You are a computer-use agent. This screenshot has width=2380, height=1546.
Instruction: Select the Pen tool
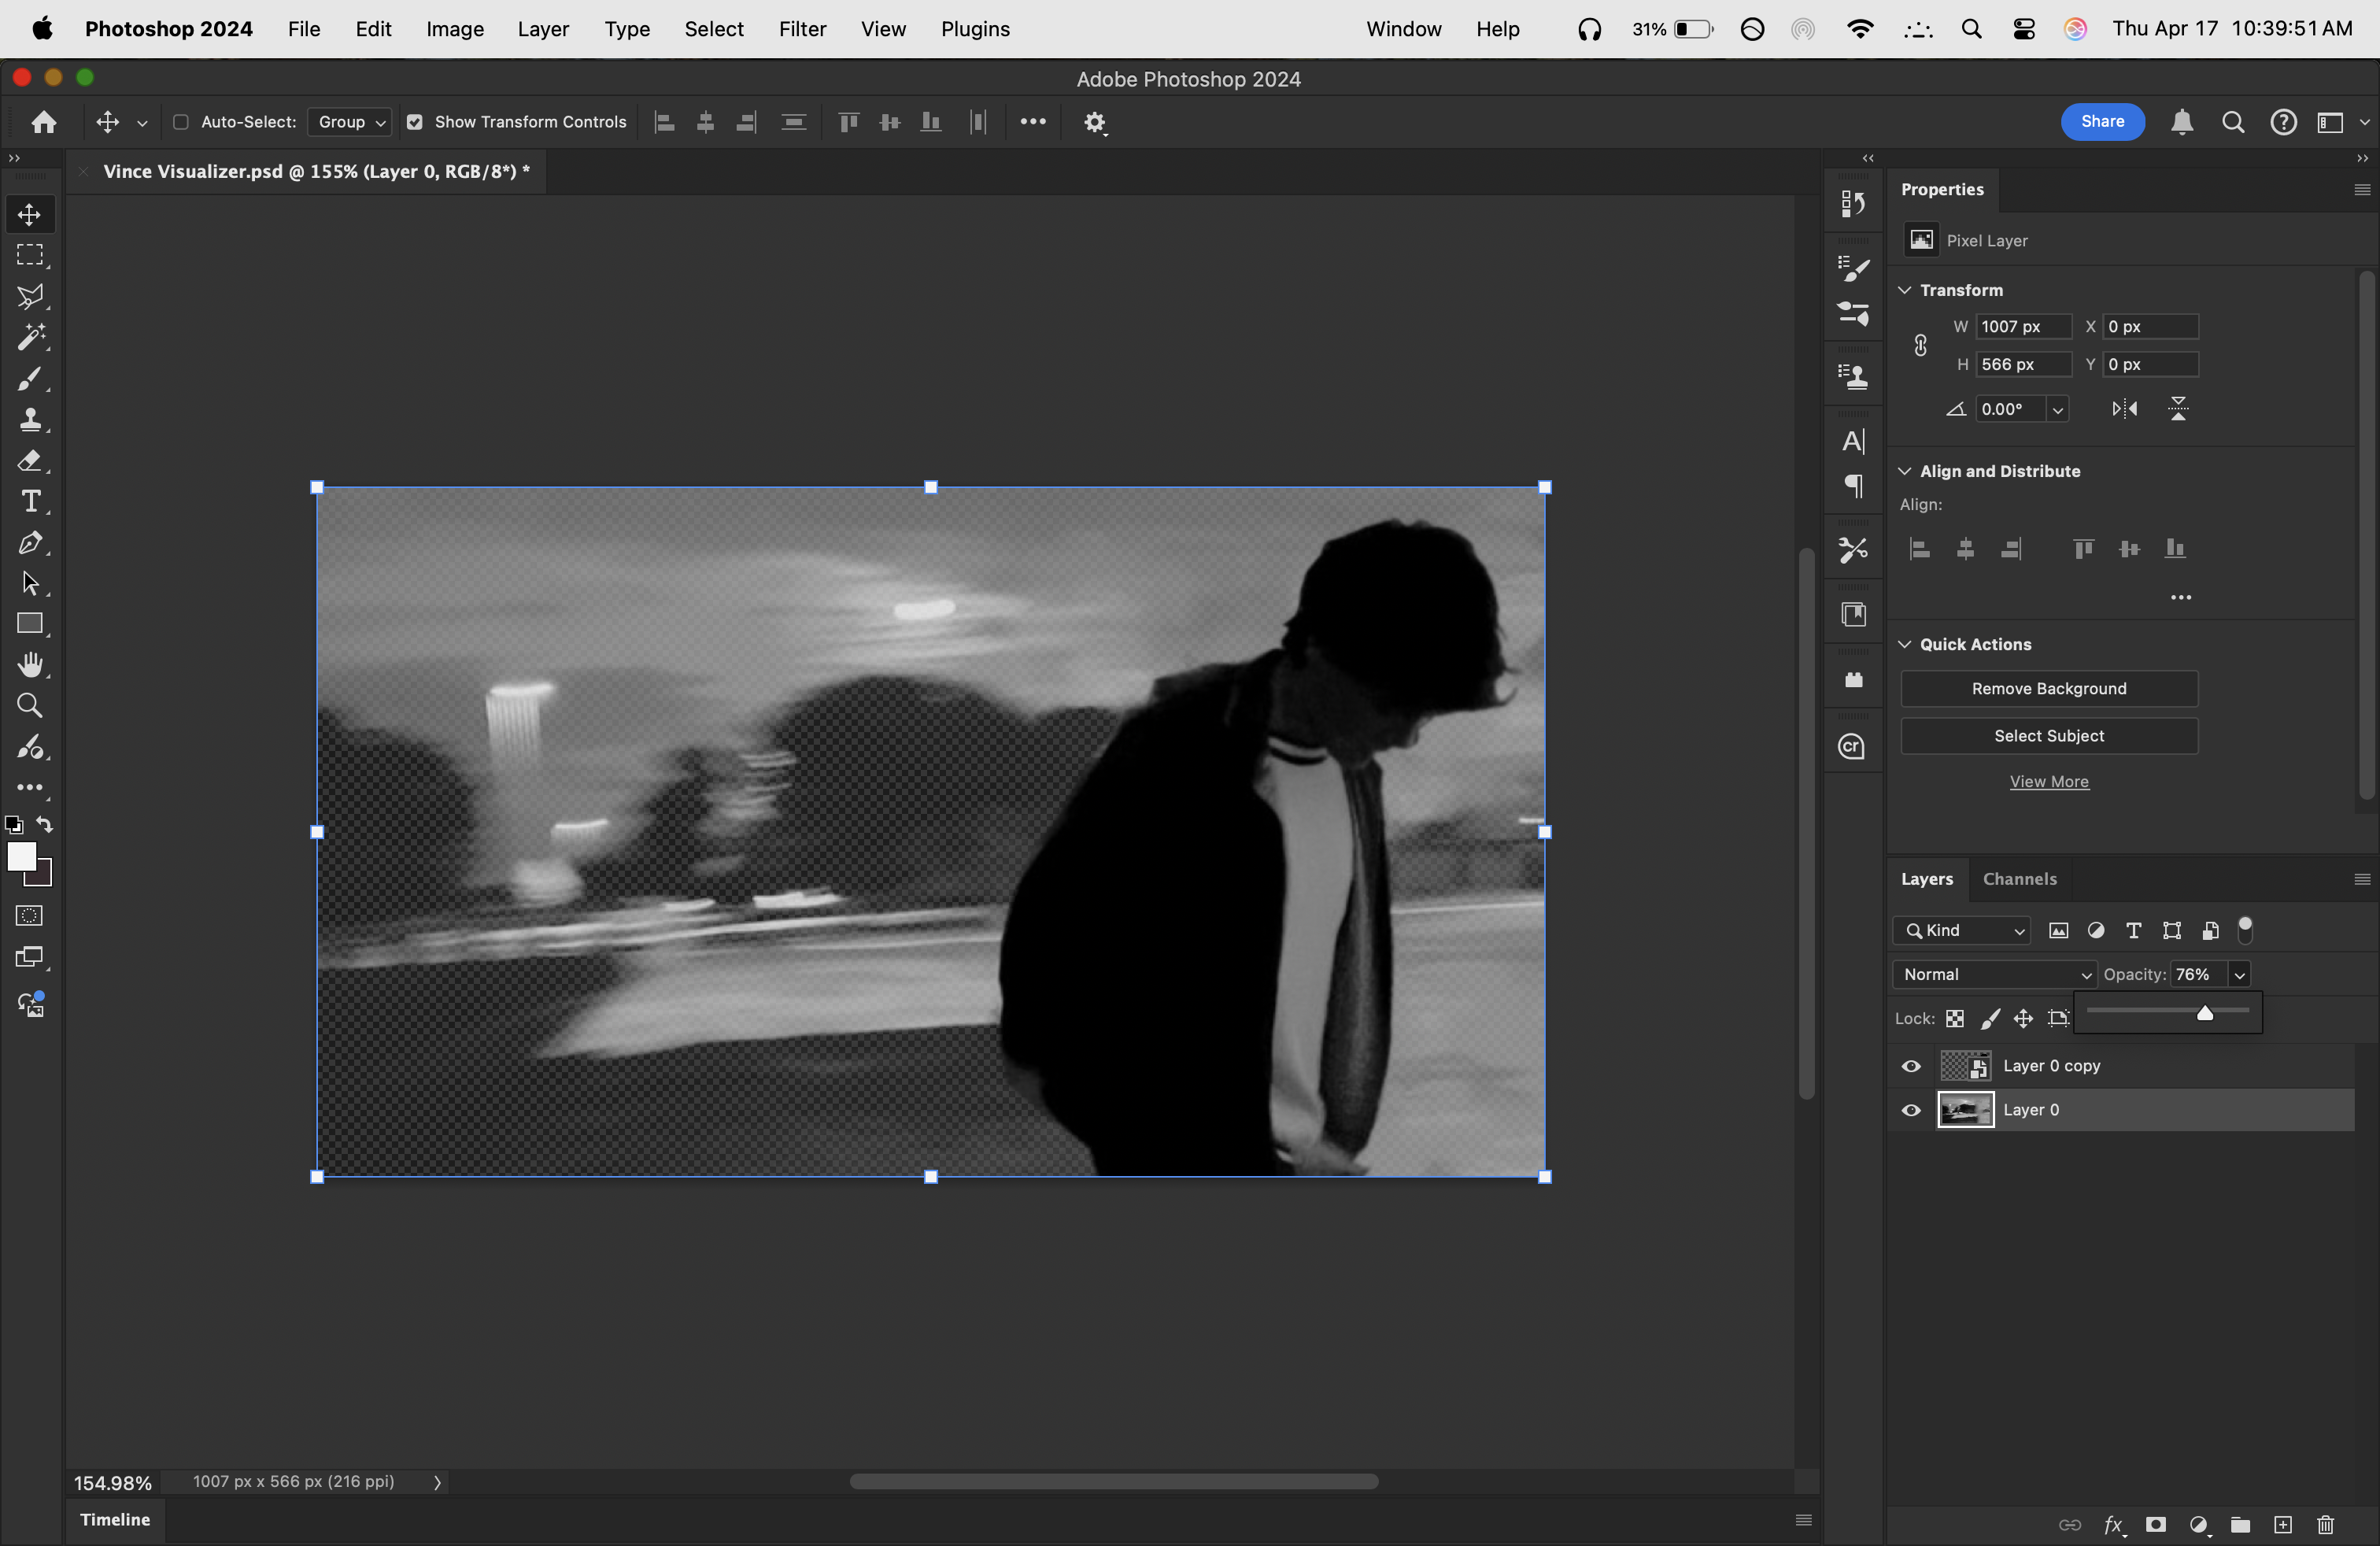(x=29, y=543)
